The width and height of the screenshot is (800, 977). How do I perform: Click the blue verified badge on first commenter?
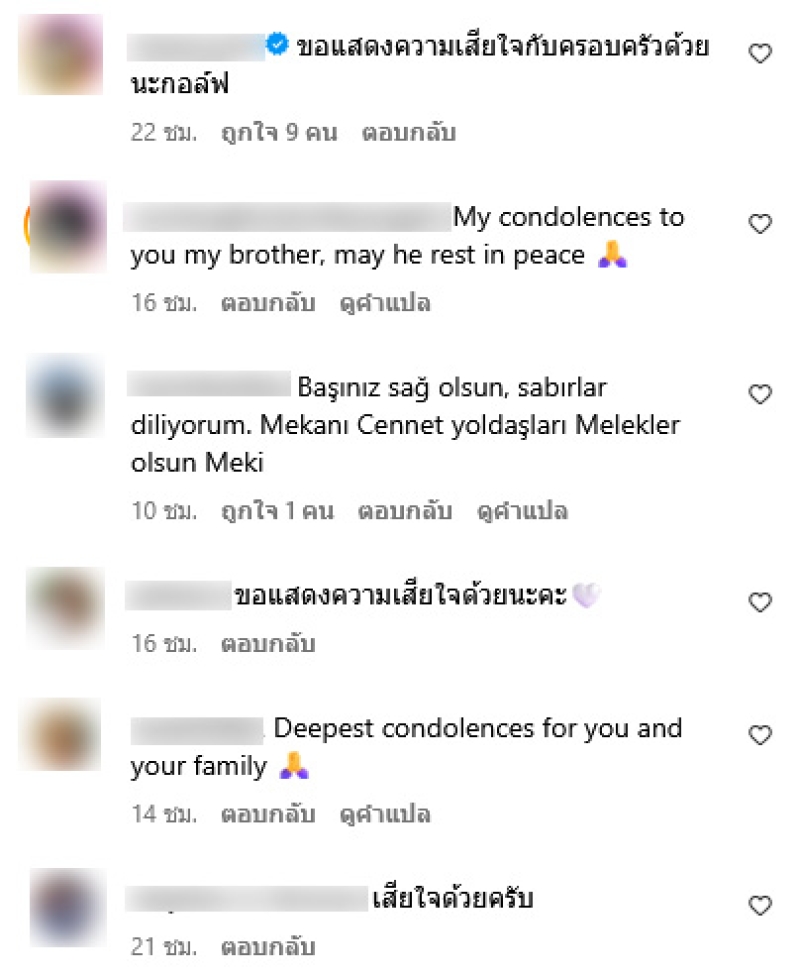point(277,45)
